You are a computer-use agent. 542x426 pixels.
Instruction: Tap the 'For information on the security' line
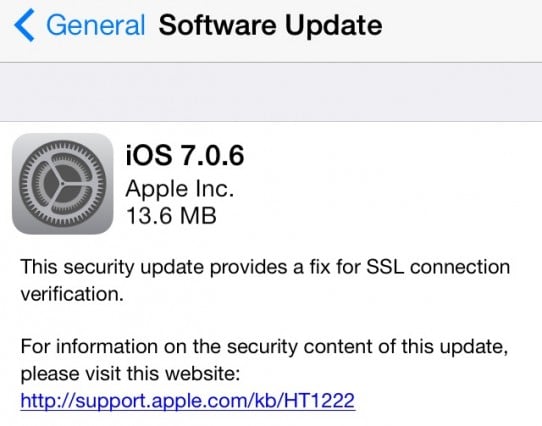(x=264, y=347)
